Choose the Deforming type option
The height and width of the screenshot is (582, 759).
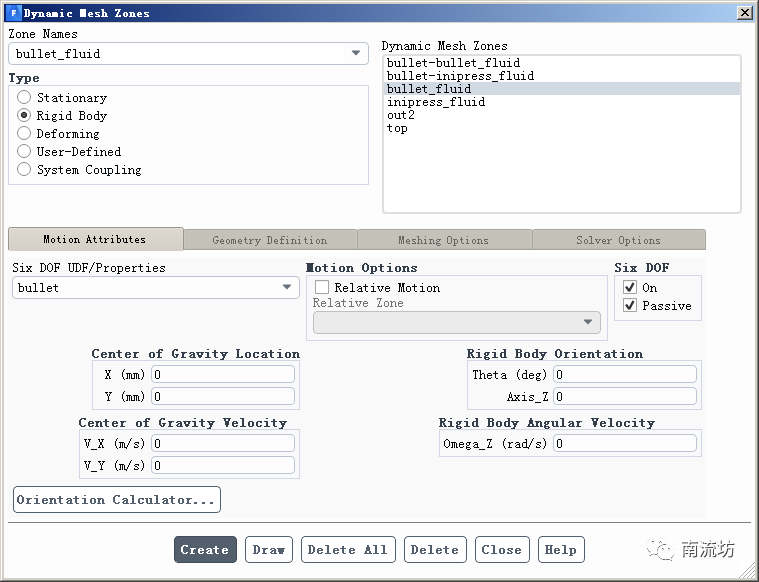(x=25, y=134)
